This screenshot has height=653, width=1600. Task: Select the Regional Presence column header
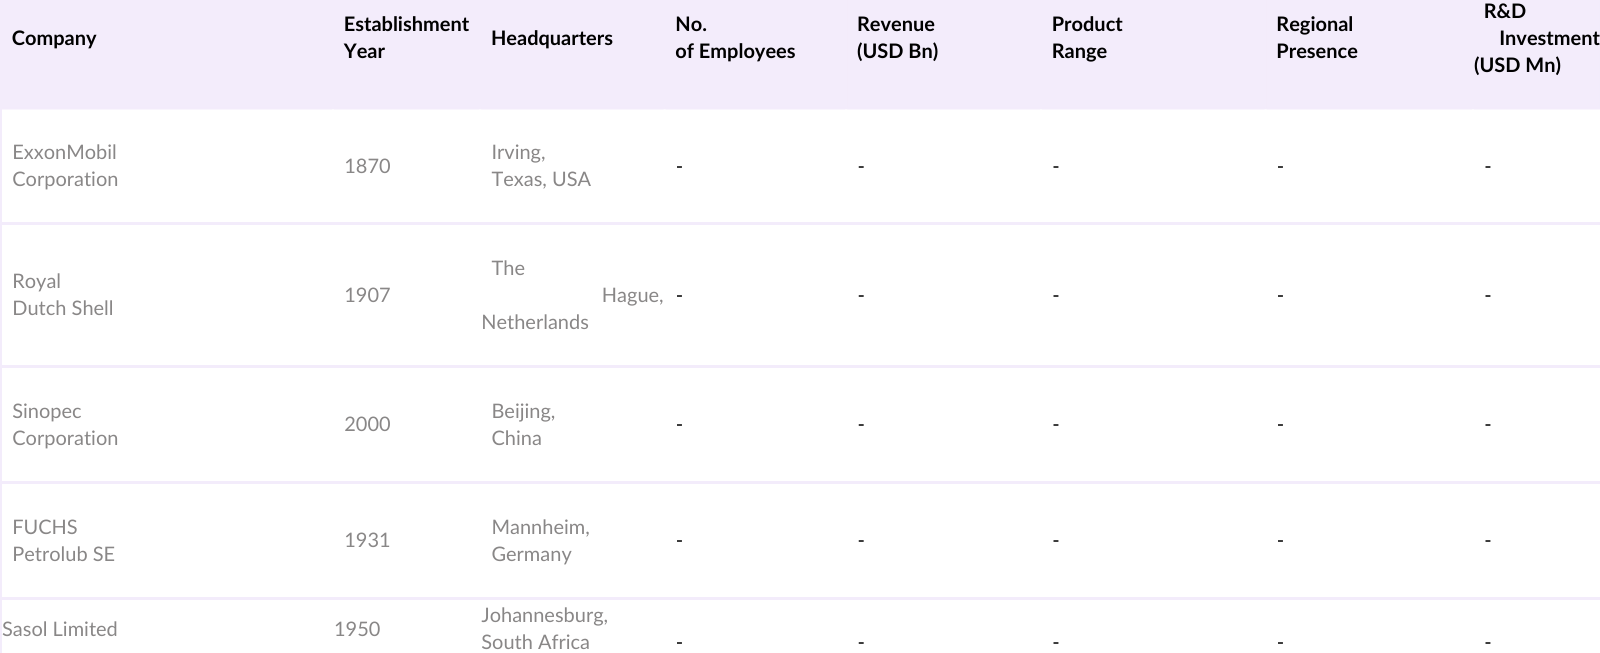(1316, 38)
